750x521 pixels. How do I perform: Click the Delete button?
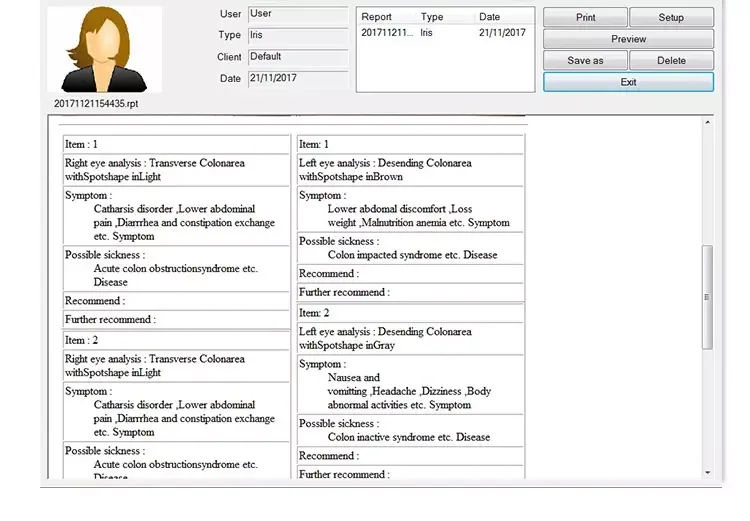670,61
